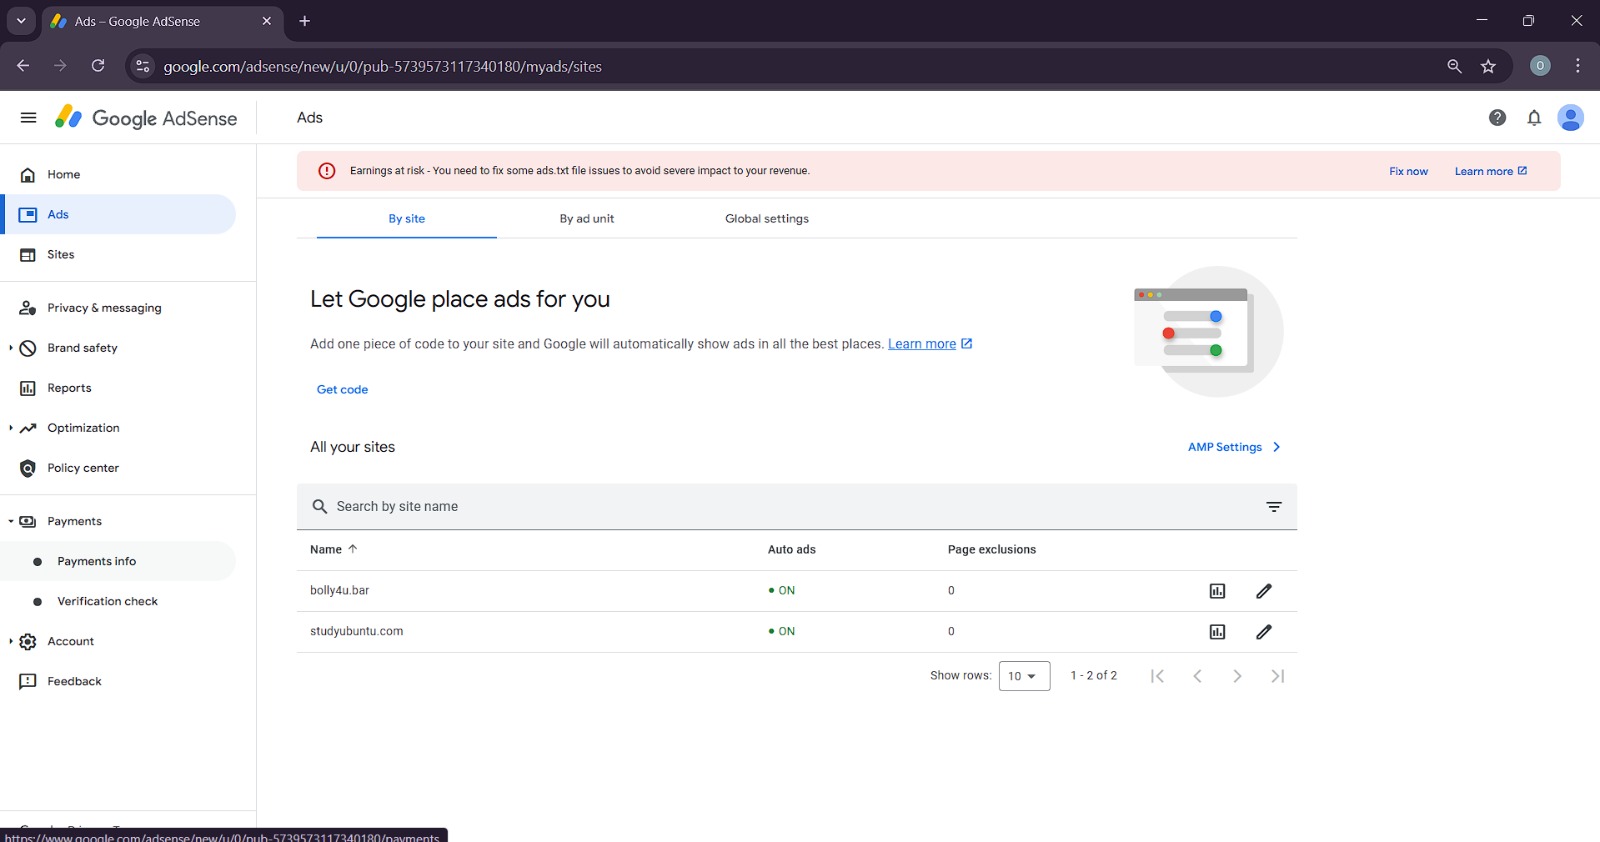Go to first page of sites
Image resolution: width=1600 pixels, height=842 pixels.
1157,676
